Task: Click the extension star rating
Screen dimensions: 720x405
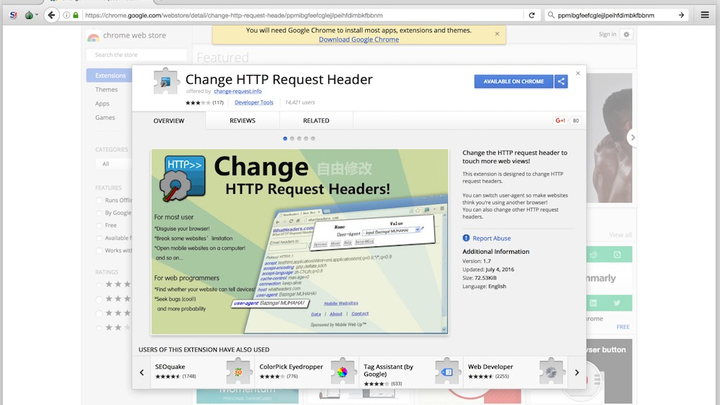Action: click(x=198, y=102)
